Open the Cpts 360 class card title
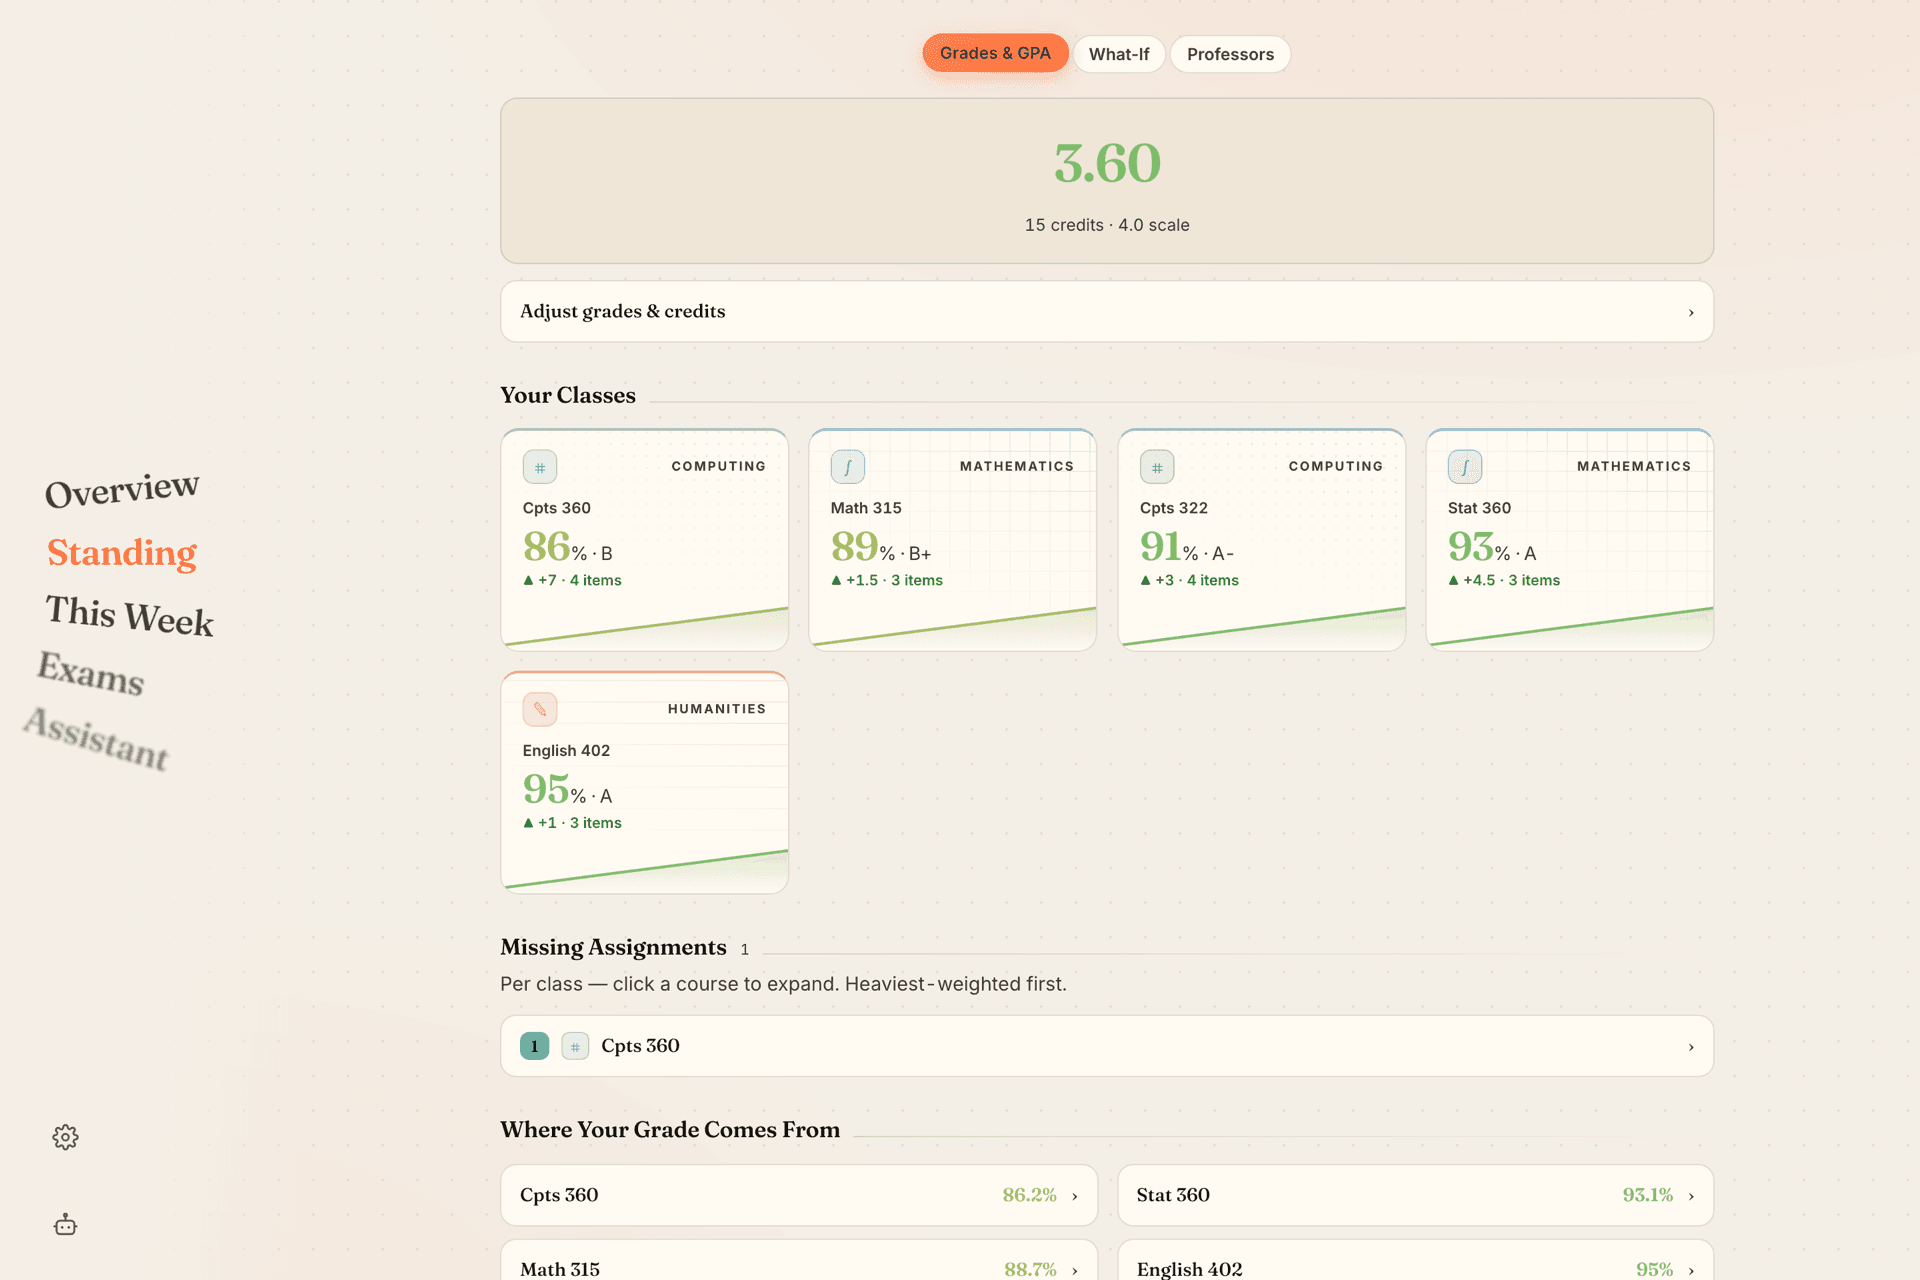The height and width of the screenshot is (1280, 1920). (x=557, y=508)
